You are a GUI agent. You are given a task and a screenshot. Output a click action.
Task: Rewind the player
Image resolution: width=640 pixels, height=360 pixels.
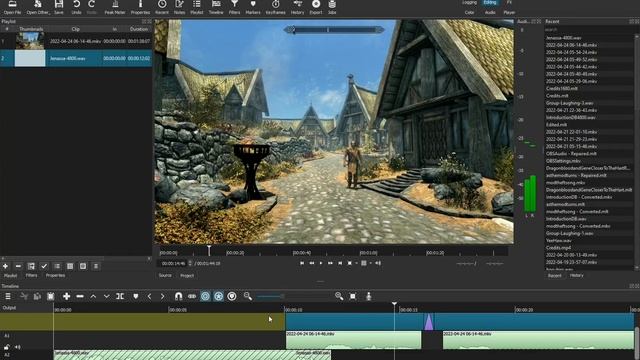click(x=312, y=263)
